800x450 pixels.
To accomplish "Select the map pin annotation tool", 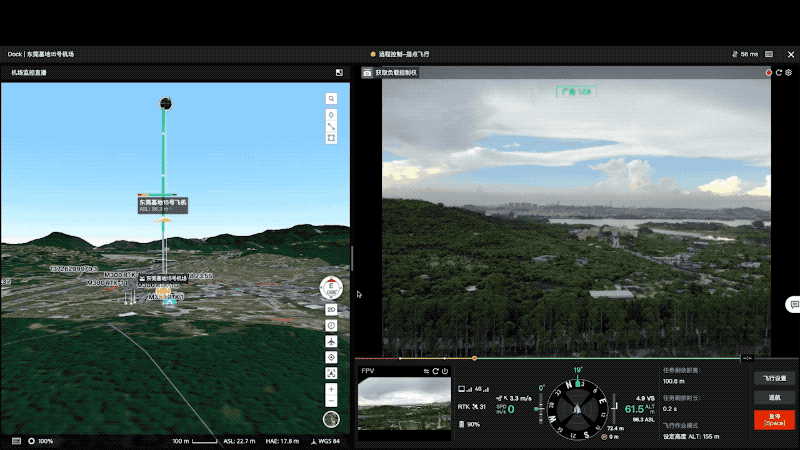I will click(x=331, y=115).
